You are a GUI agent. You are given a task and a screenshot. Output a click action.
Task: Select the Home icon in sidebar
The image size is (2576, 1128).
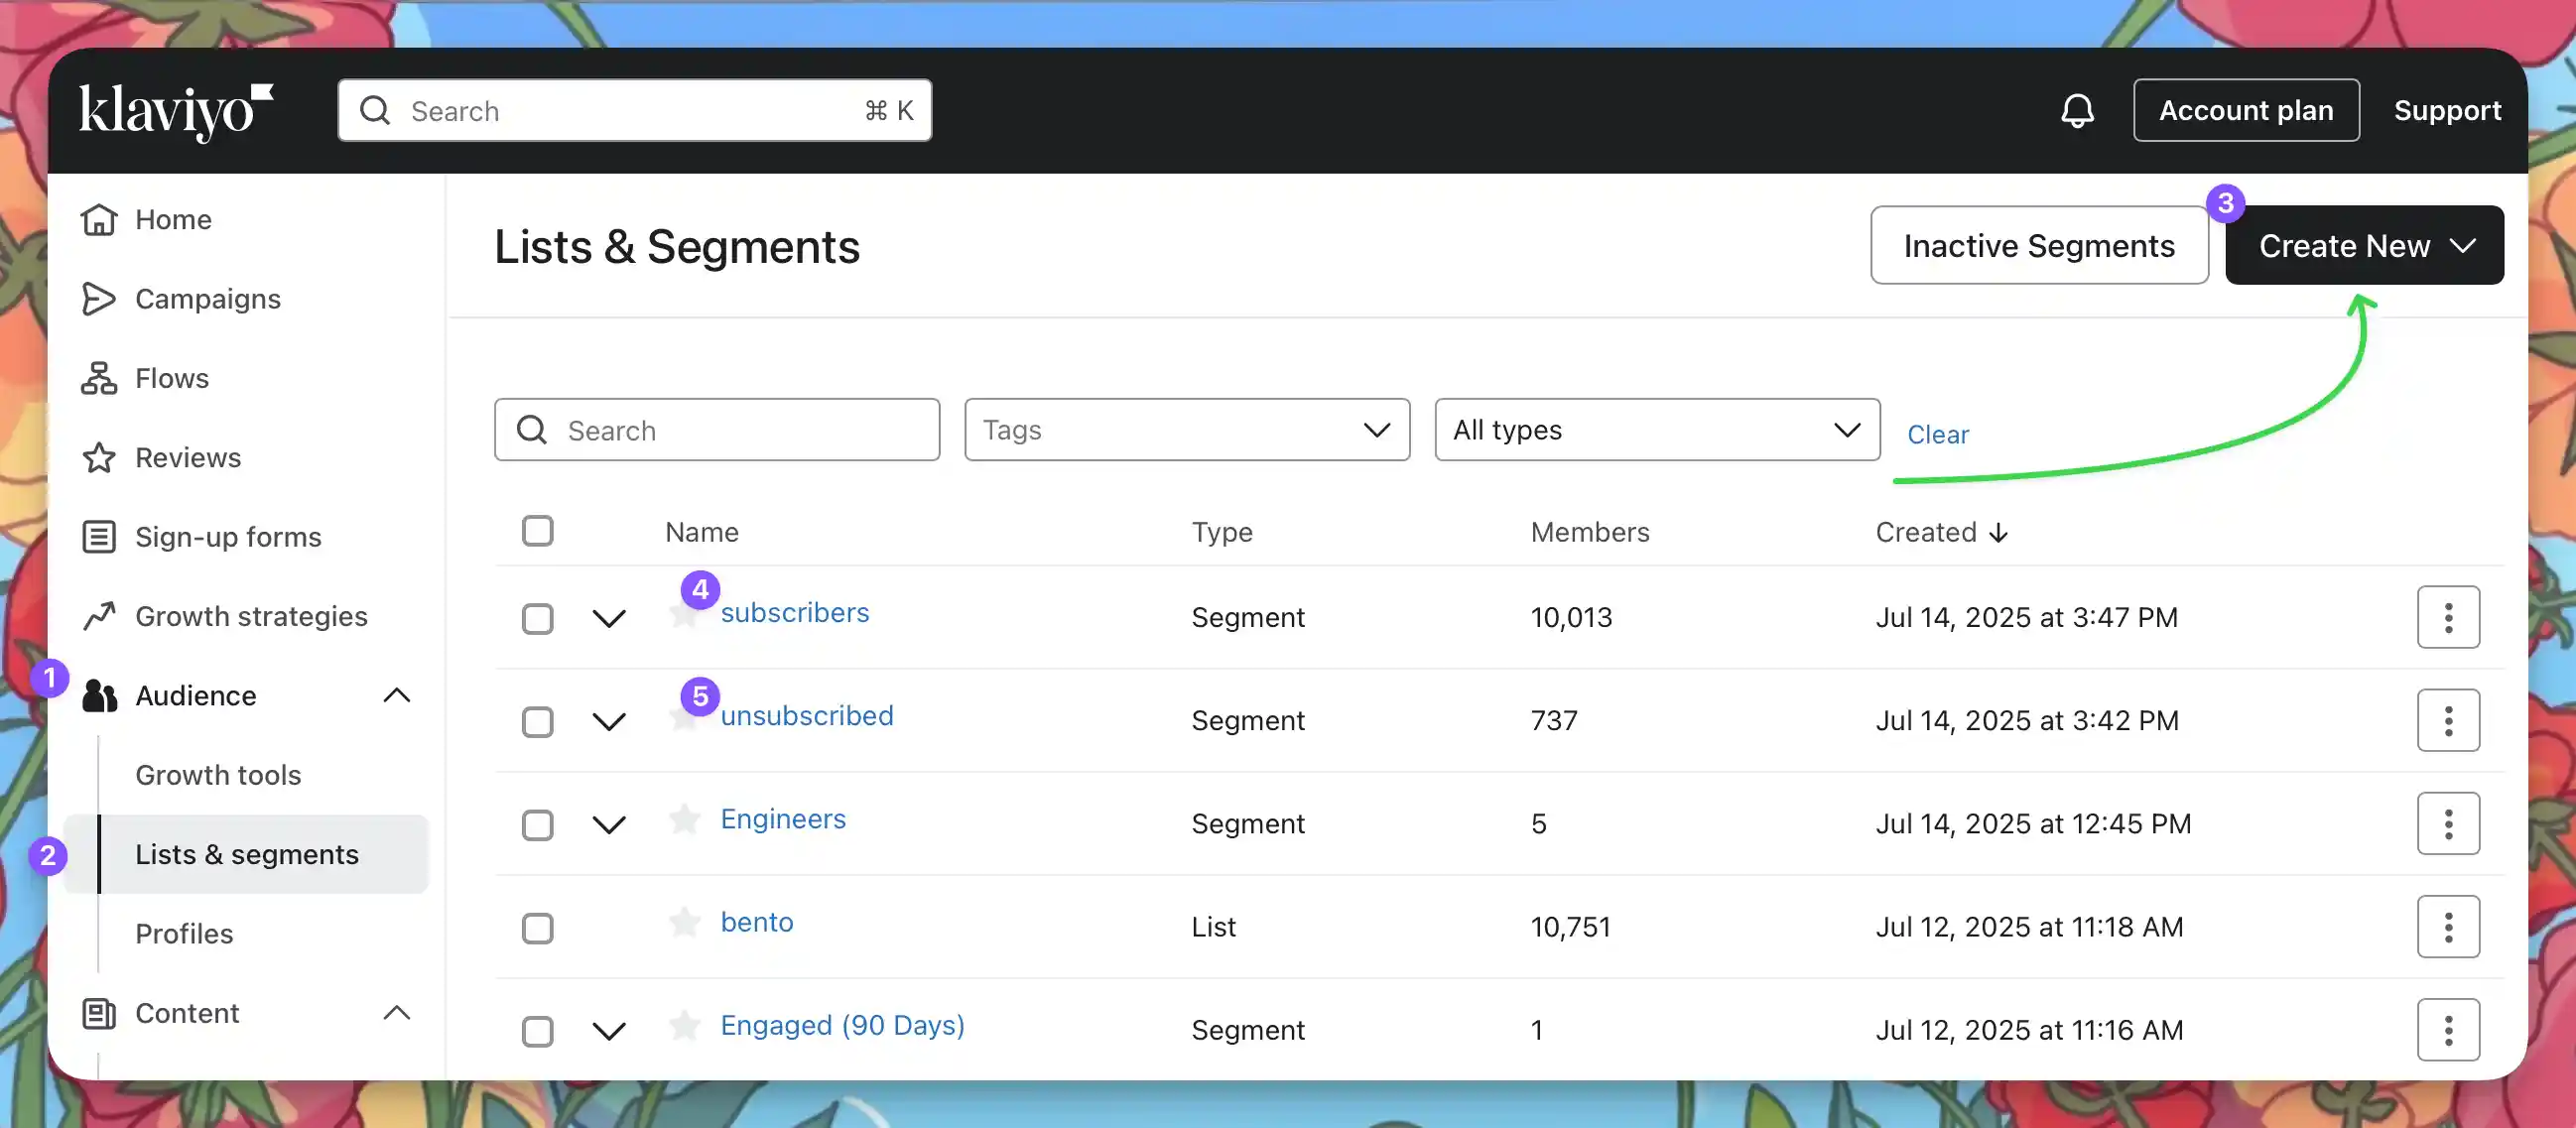coord(98,219)
